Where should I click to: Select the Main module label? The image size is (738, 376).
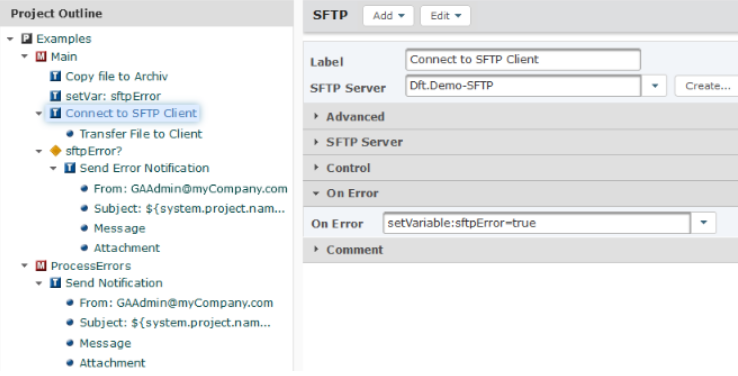coord(64,57)
